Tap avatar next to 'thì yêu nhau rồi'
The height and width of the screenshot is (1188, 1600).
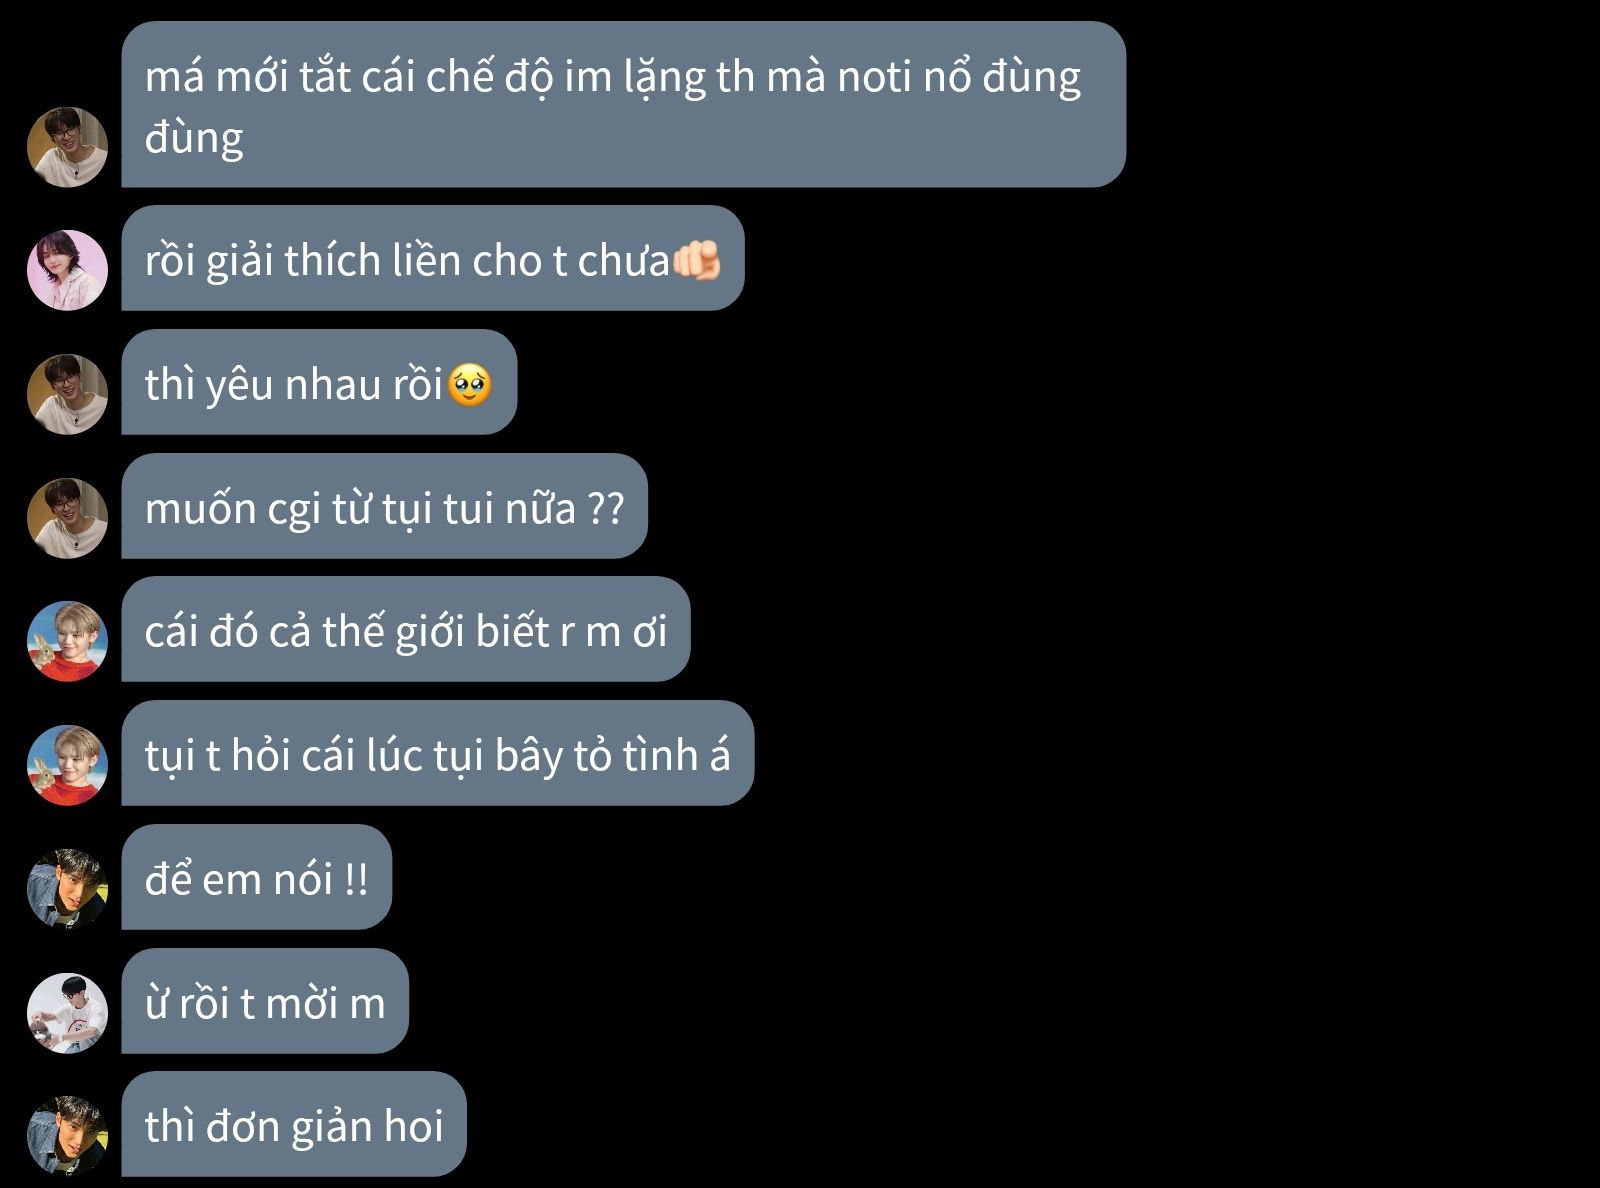coord(67,394)
